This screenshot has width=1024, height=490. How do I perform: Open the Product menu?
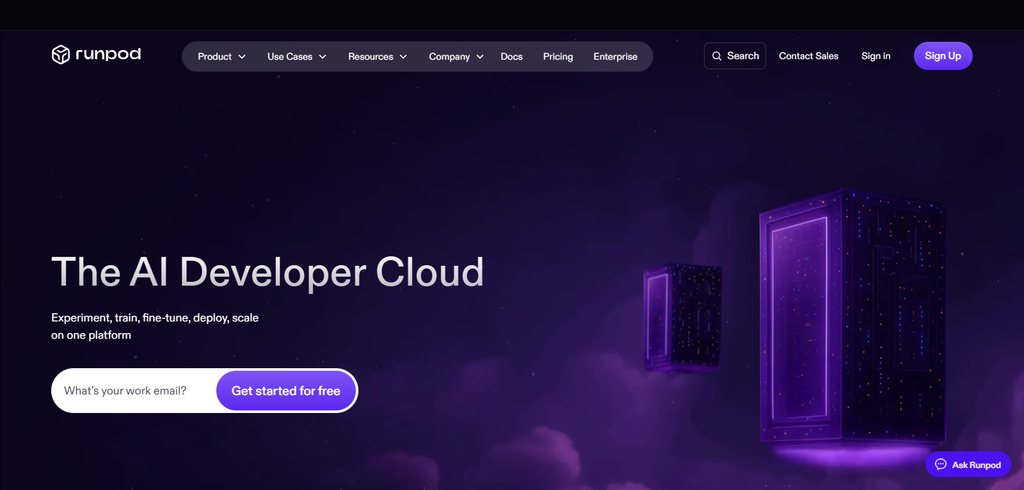click(215, 57)
